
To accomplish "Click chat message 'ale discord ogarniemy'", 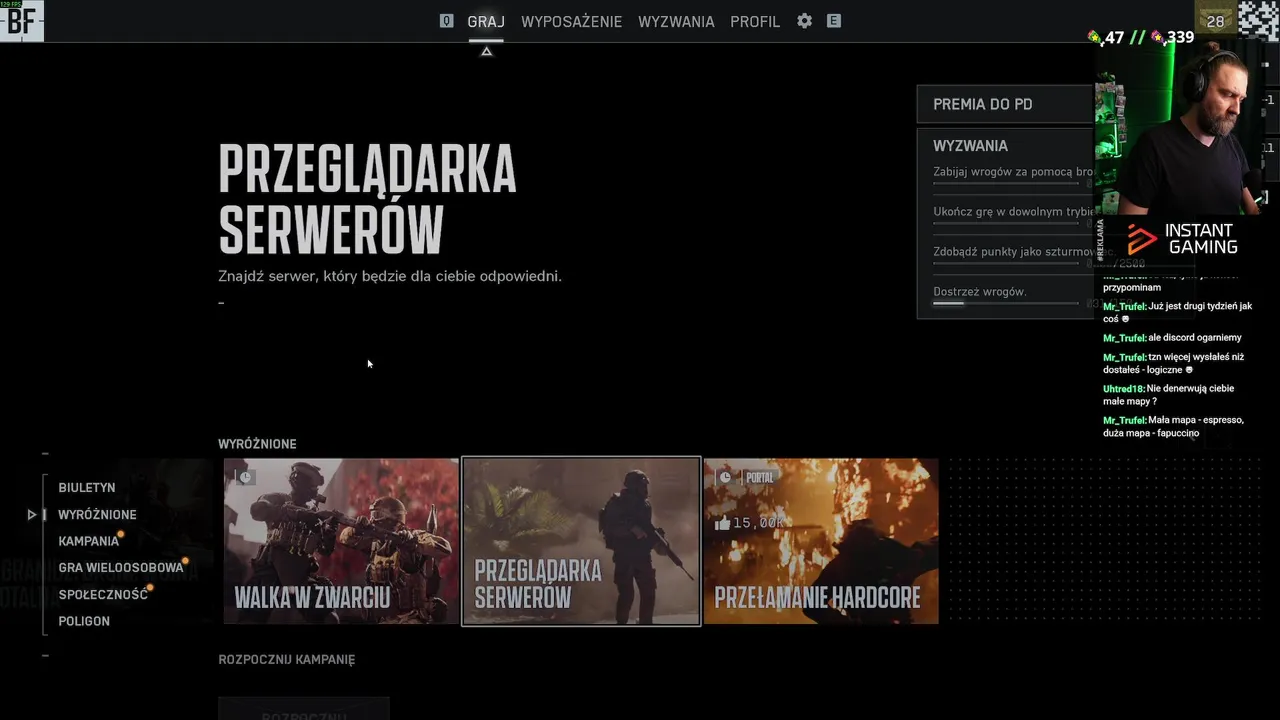I will pyautogui.click(x=1172, y=338).
